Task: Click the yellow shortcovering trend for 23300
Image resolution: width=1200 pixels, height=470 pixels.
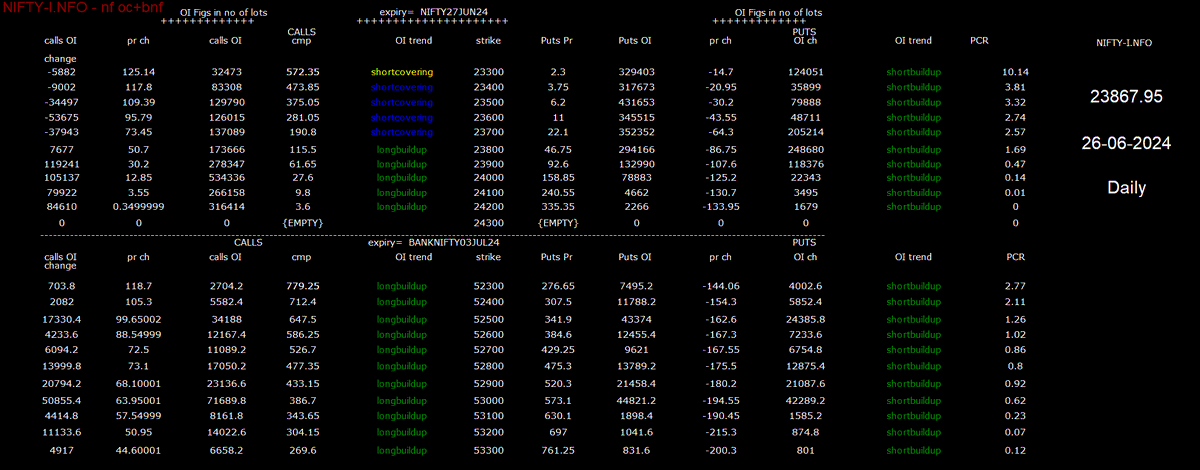Action: pos(401,72)
